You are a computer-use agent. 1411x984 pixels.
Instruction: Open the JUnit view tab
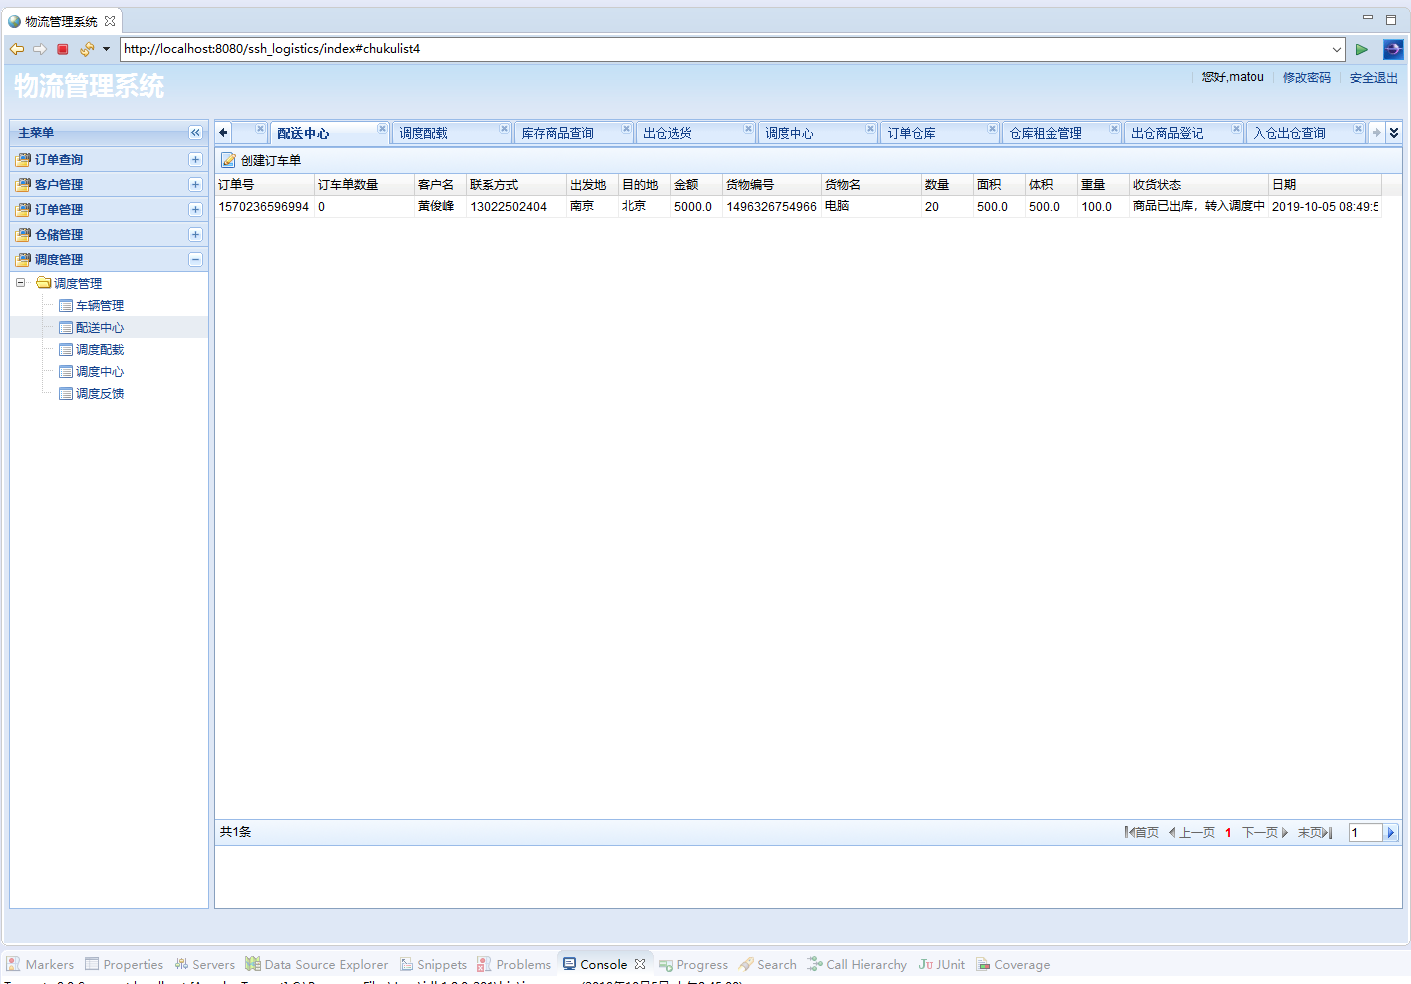pyautogui.click(x=942, y=965)
